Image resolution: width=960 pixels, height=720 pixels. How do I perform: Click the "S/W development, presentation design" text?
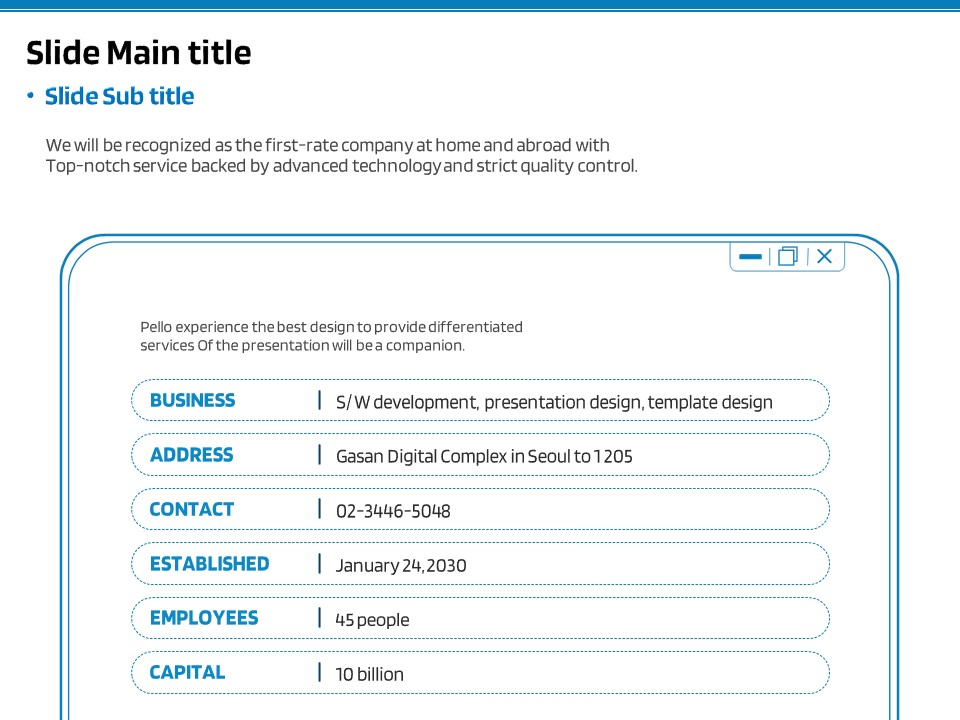(554, 403)
